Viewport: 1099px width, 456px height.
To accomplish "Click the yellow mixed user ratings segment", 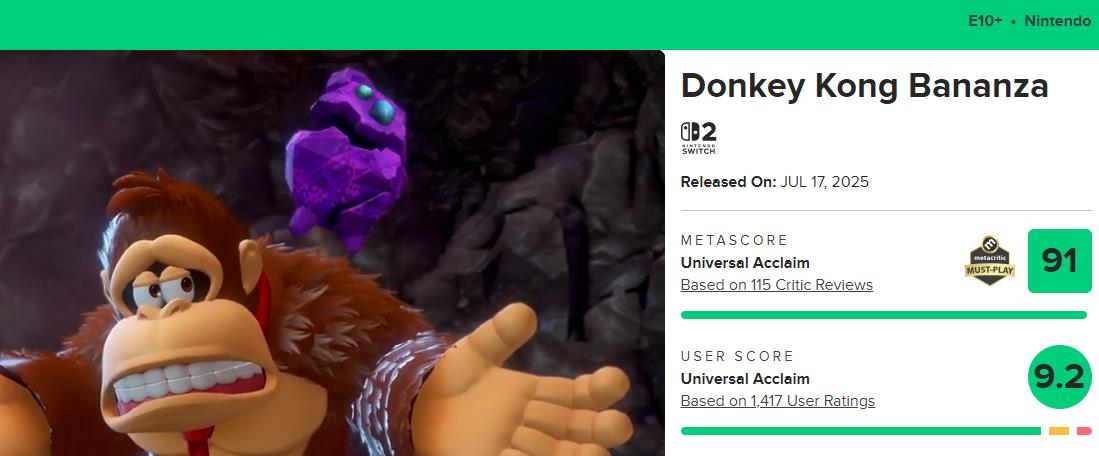I will tap(1058, 431).
